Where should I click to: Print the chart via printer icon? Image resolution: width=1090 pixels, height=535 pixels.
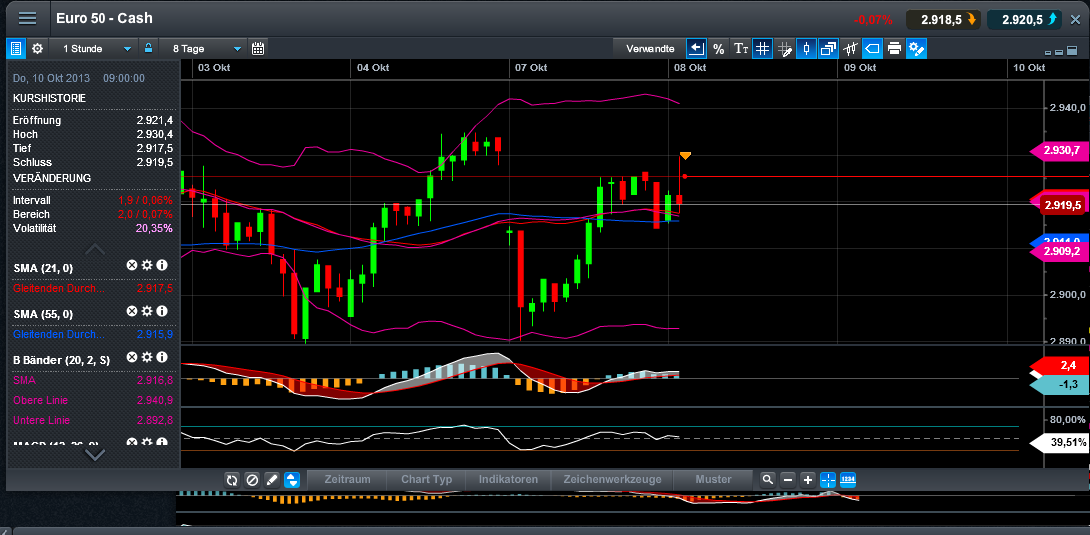tap(895, 49)
